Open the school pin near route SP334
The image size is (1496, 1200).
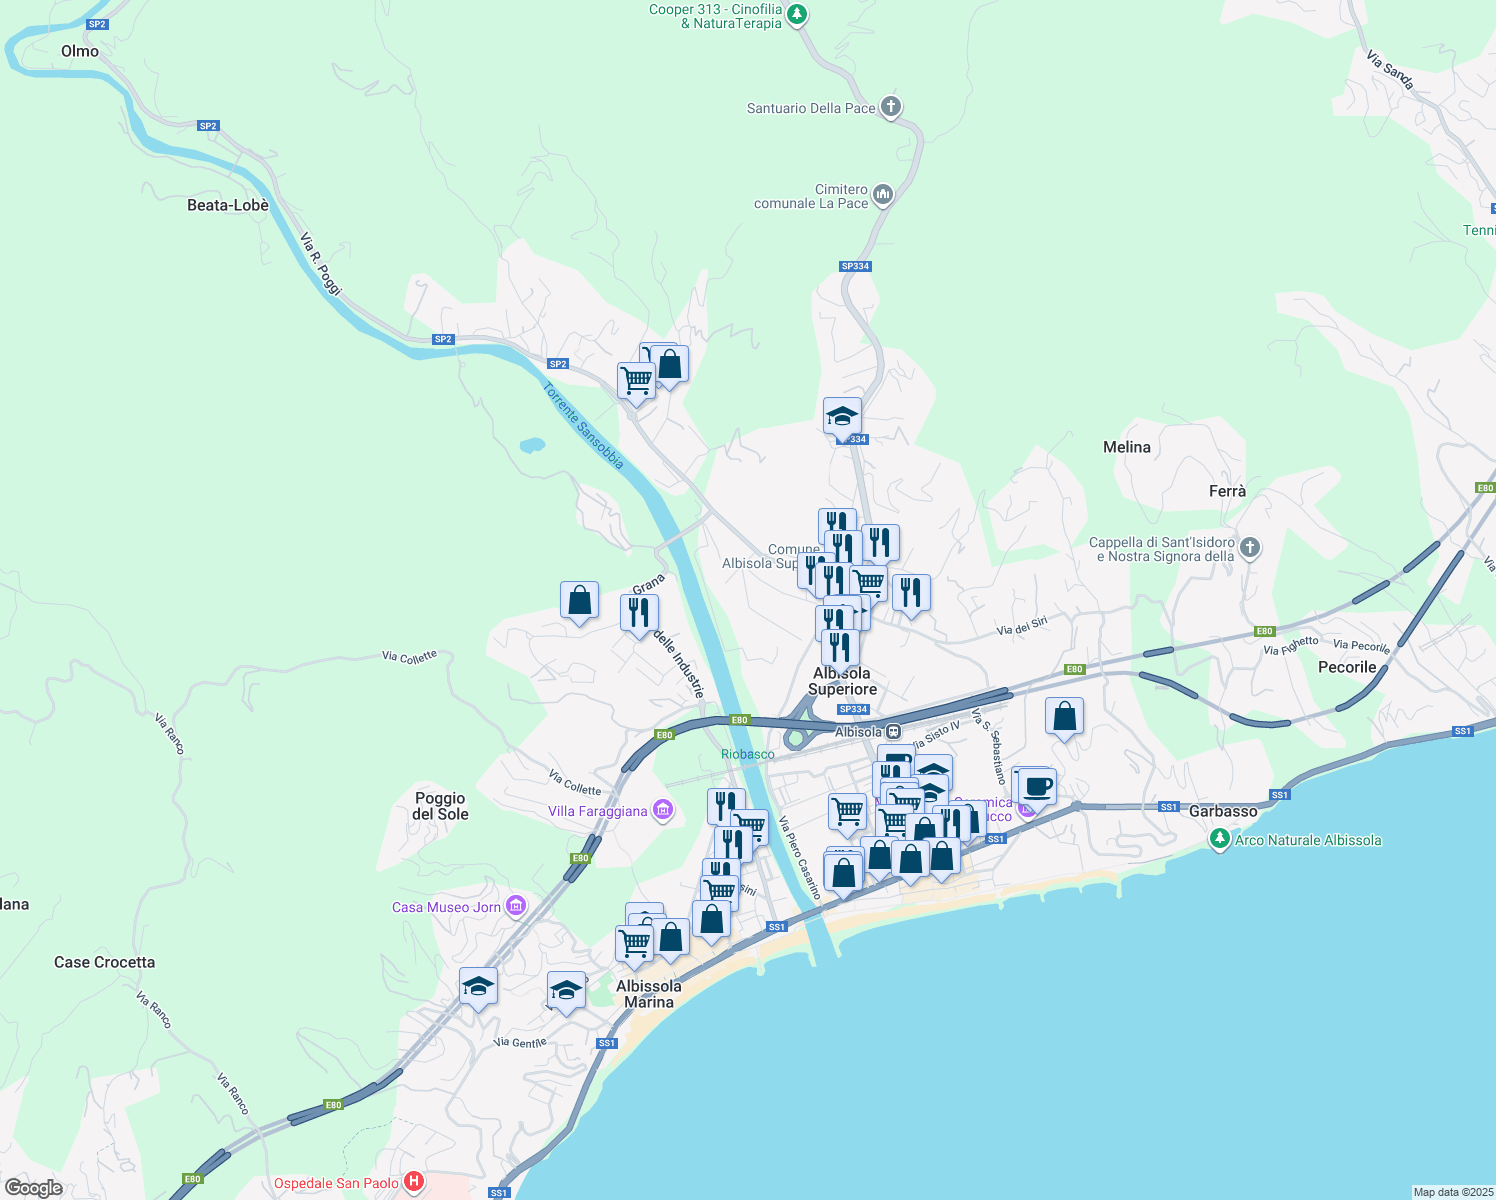pyautogui.click(x=843, y=414)
